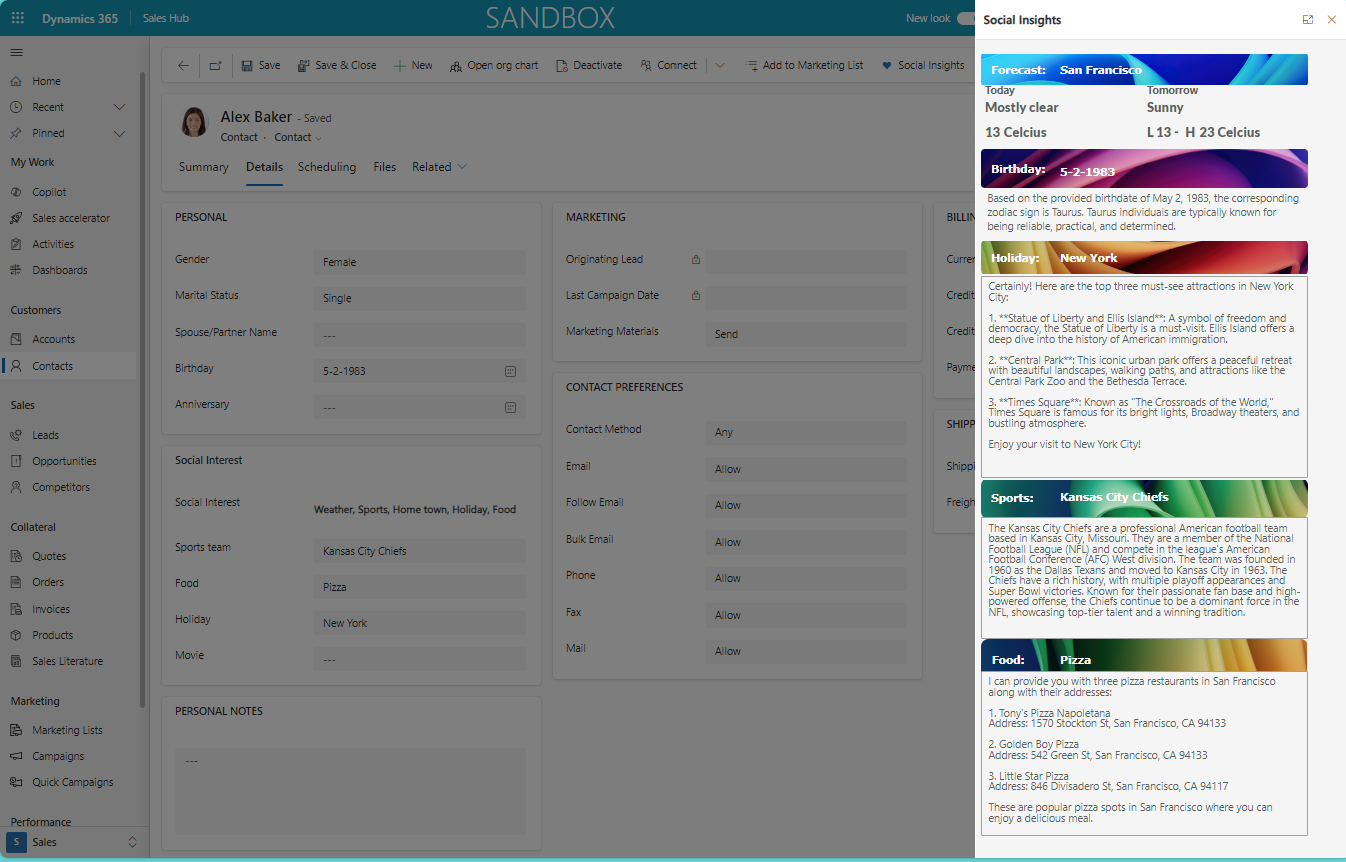Open the Contact form selector dropdown
Viewport: 1346px width, 862px height.
click(298, 137)
